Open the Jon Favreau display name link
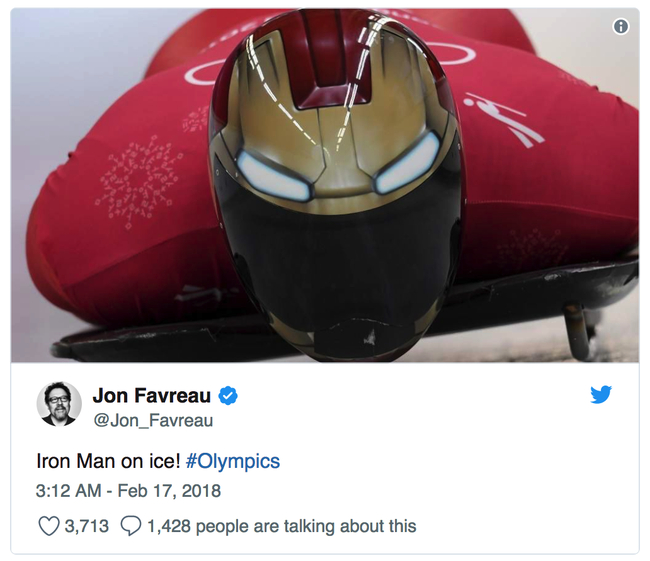The image size is (650, 561). (x=151, y=397)
